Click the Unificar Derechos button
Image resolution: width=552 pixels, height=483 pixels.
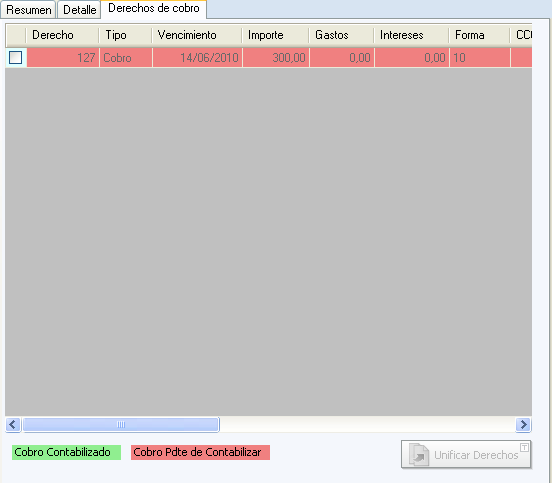[466, 454]
